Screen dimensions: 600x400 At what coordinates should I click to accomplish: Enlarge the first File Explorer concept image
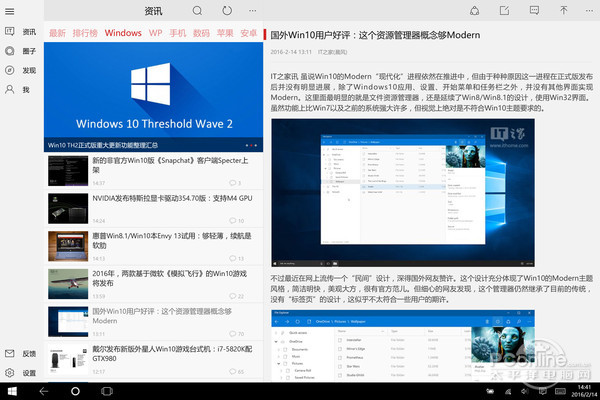point(403,193)
